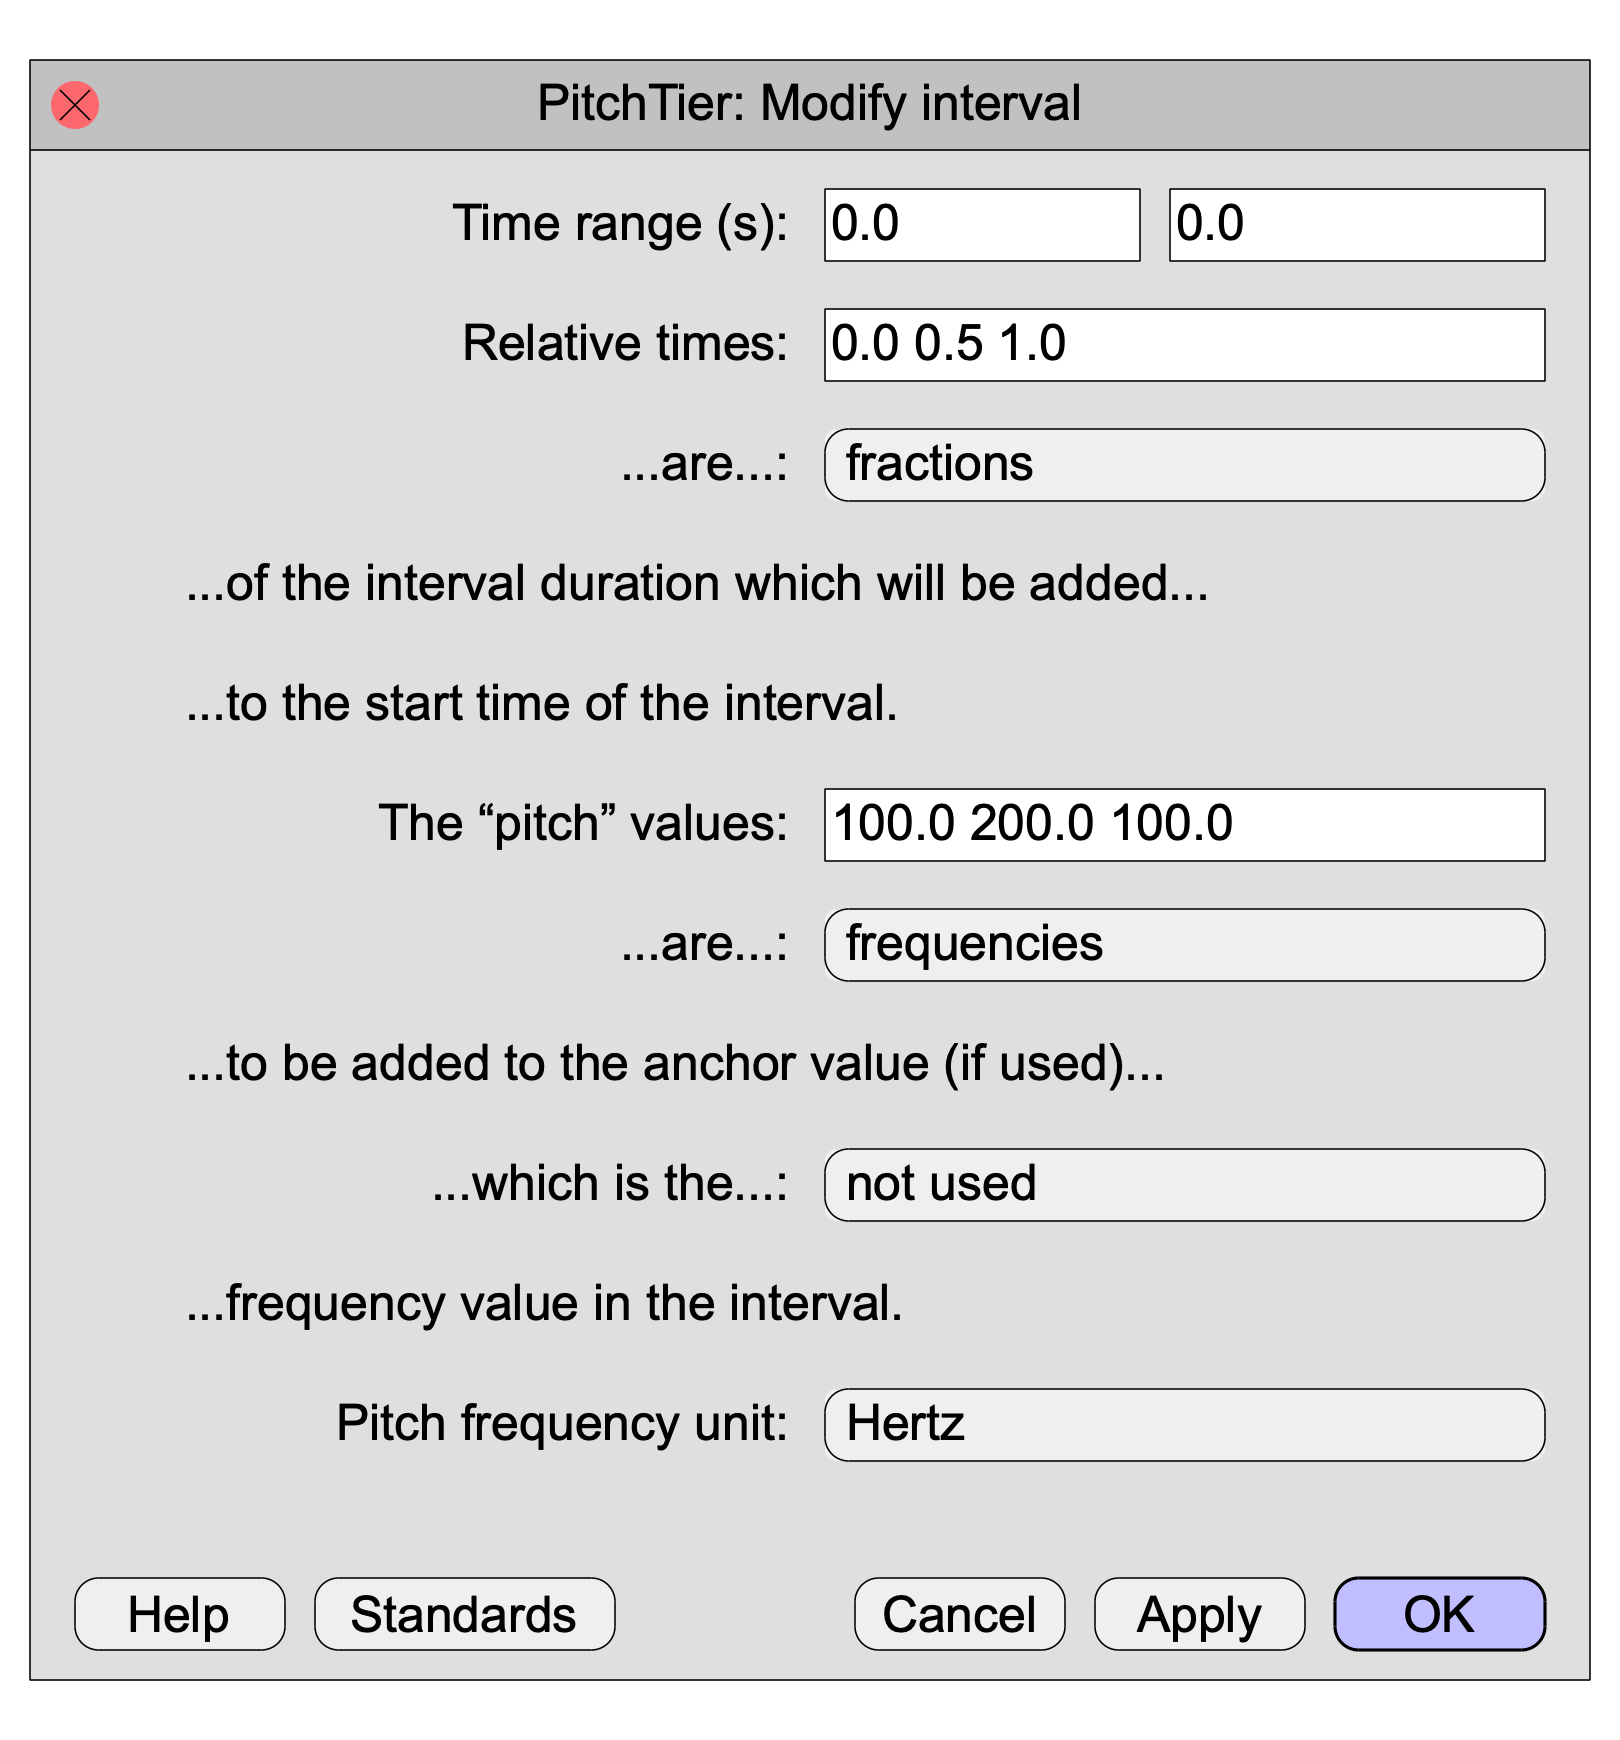Apply the interval changes
The image size is (1620, 1740).
point(1200,1614)
